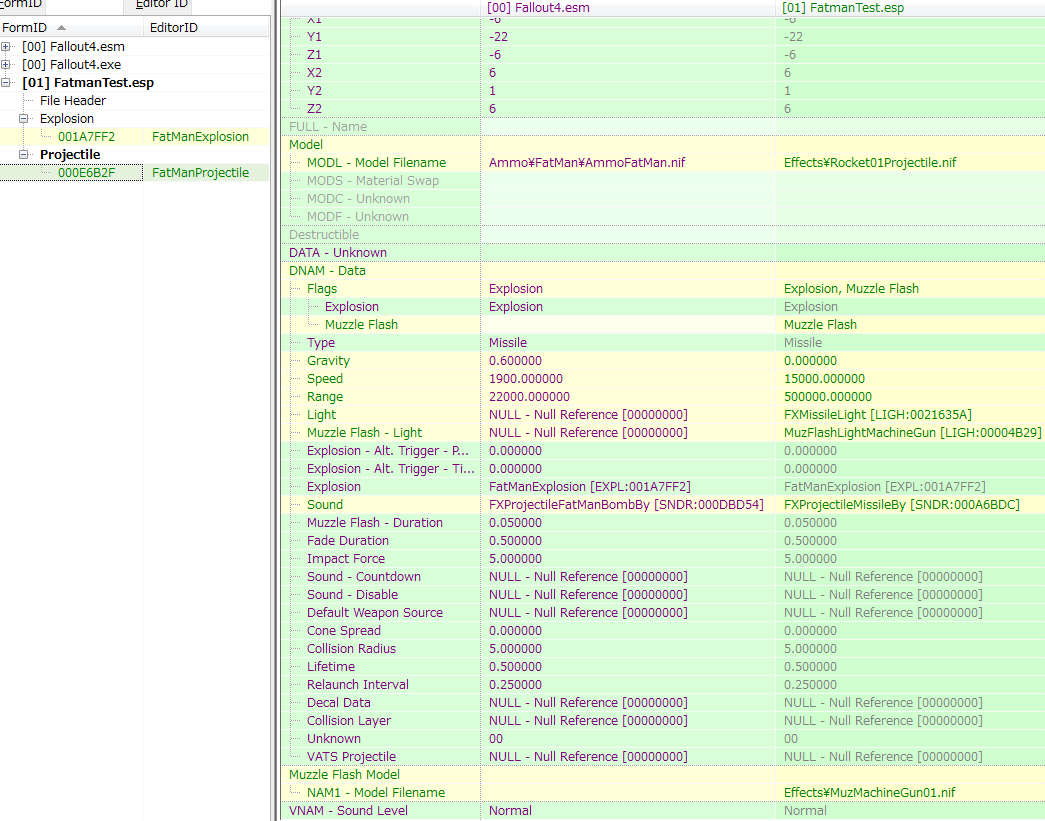Screen dimensions: 1045x821
Task: Click the Default Weapon Source row label
Action: (375, 612)
